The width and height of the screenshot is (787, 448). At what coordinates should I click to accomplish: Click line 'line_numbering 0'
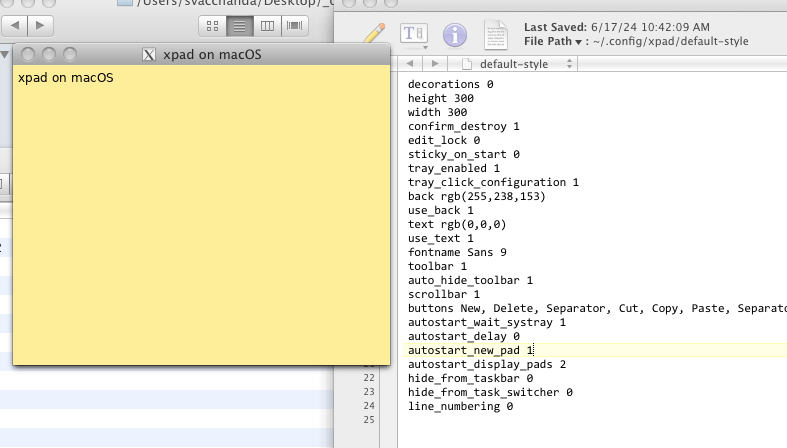point(460,407)
